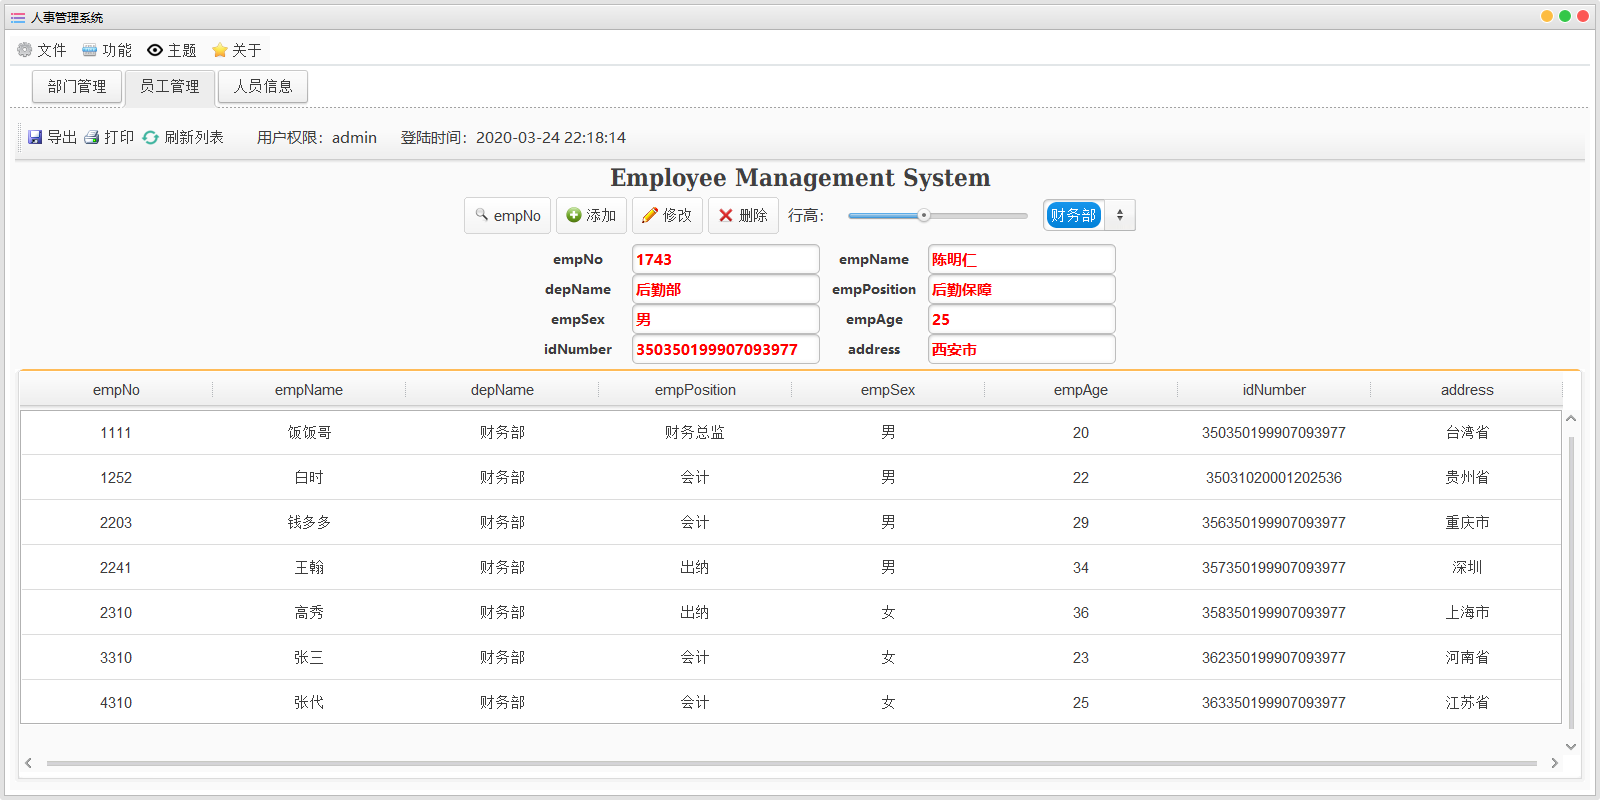Sort by empAge column header

tap(1081, 390)
